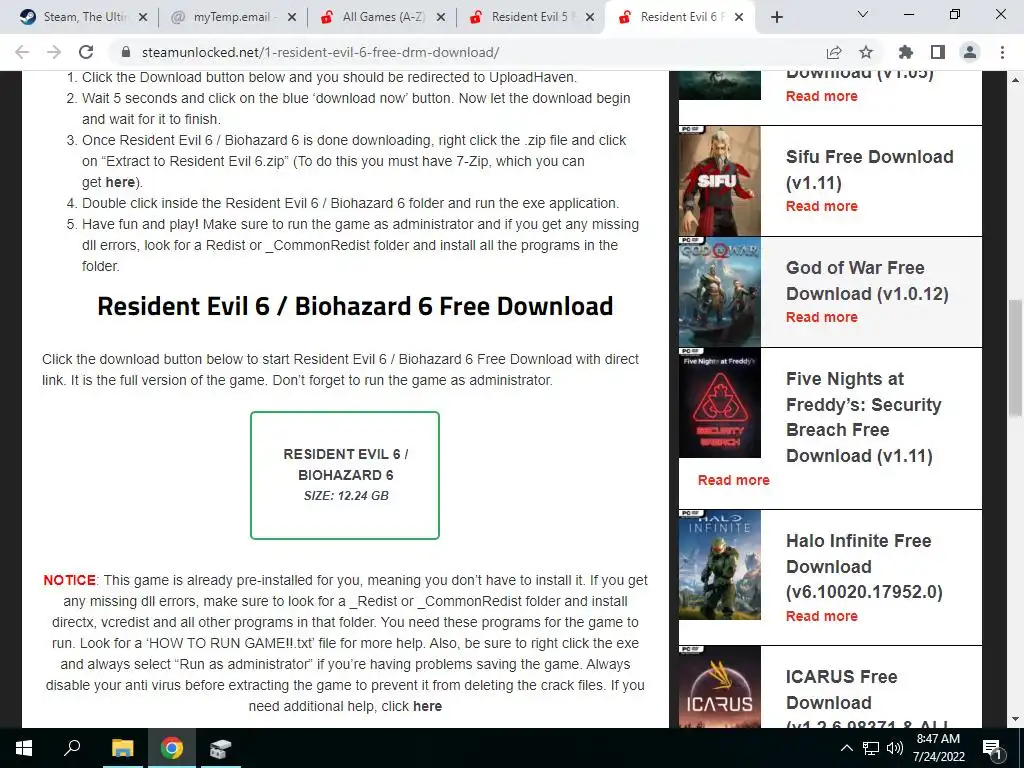Image resolution: width=1024 pixels, height=768 pixels.
Task: Close the Resident Evil 6 tab
Action: (739, 17)
